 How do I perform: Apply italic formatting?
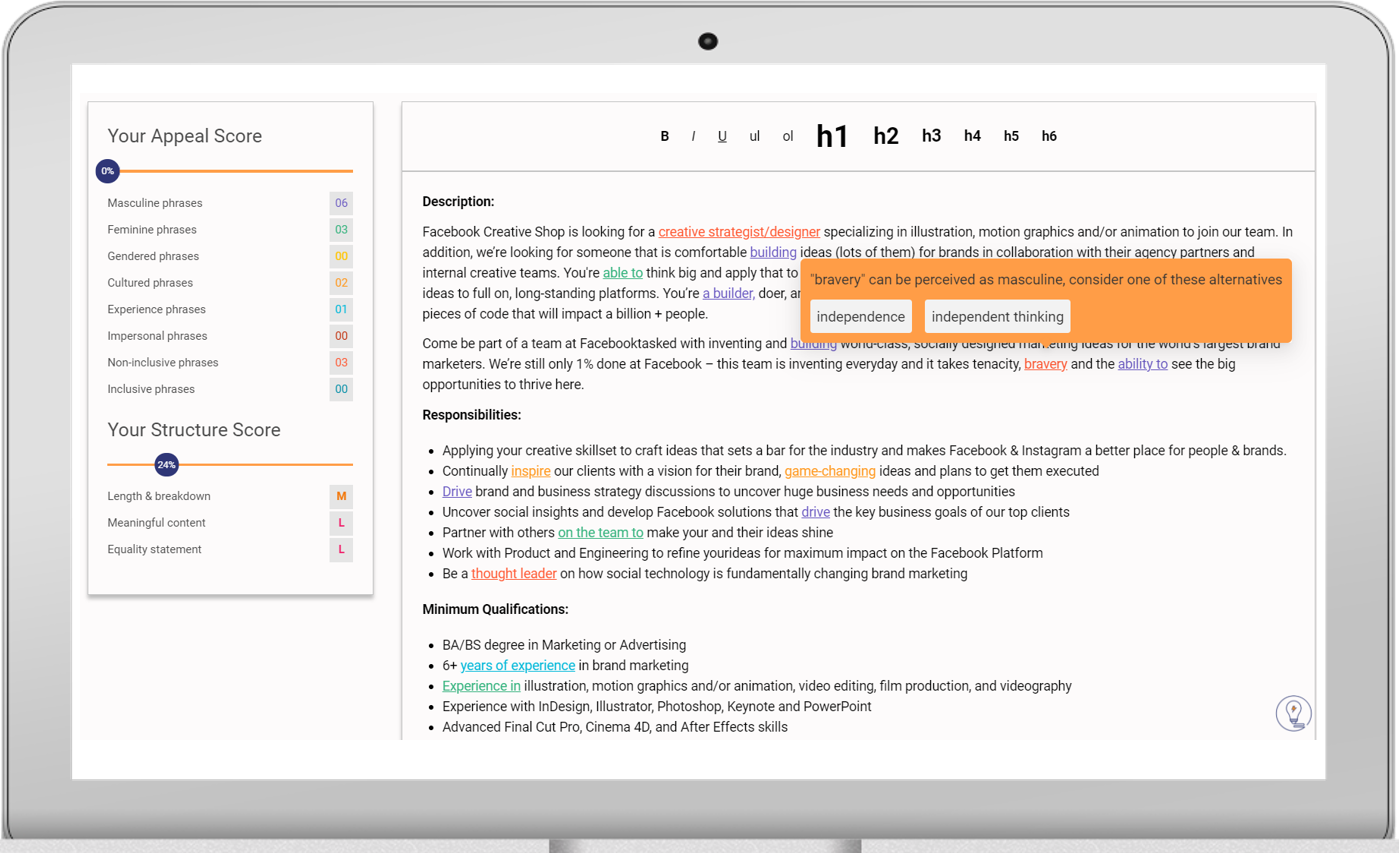coord(693,136)
